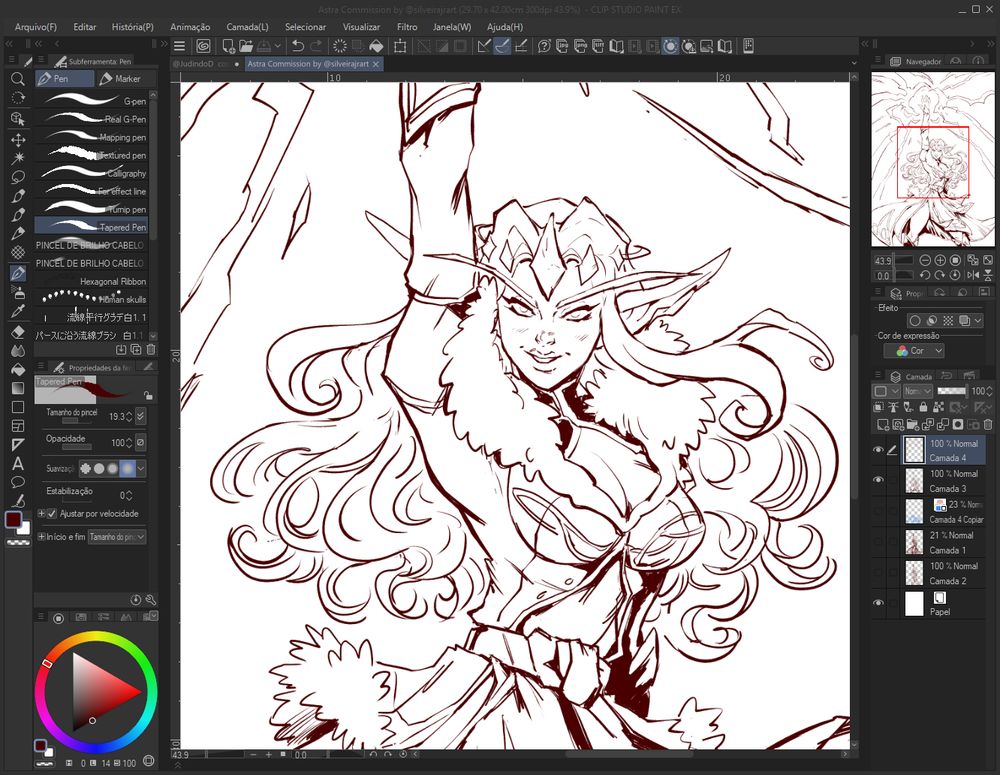Select the Camada 3 layer thumbnail
The height and width of the screenshot is (775, 1000).
coord(915,481)
